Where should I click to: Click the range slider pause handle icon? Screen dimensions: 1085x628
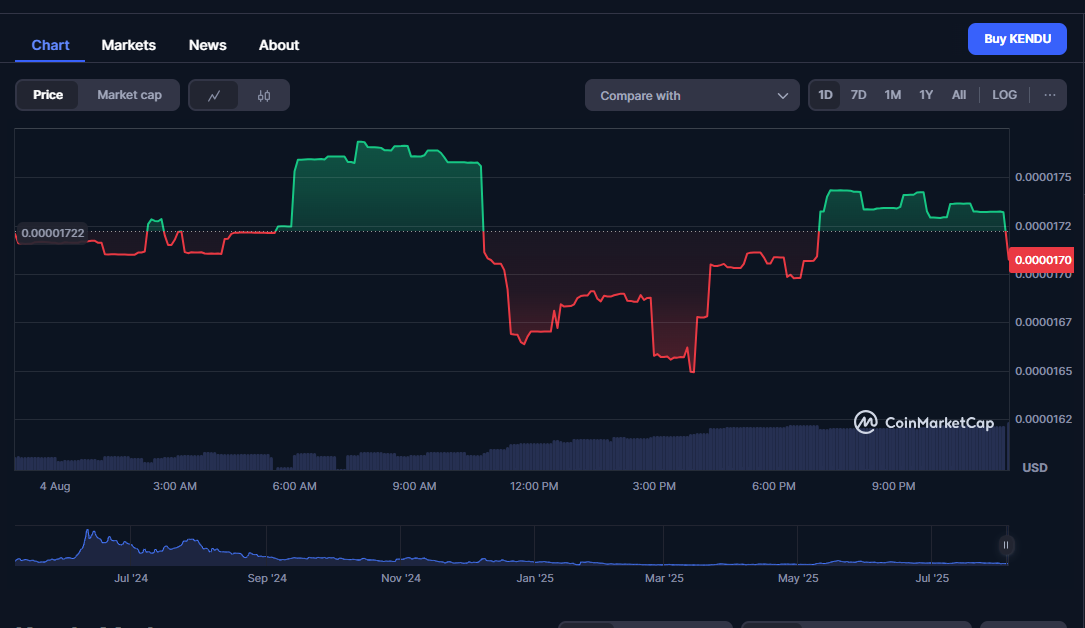tap(1006, 545)
